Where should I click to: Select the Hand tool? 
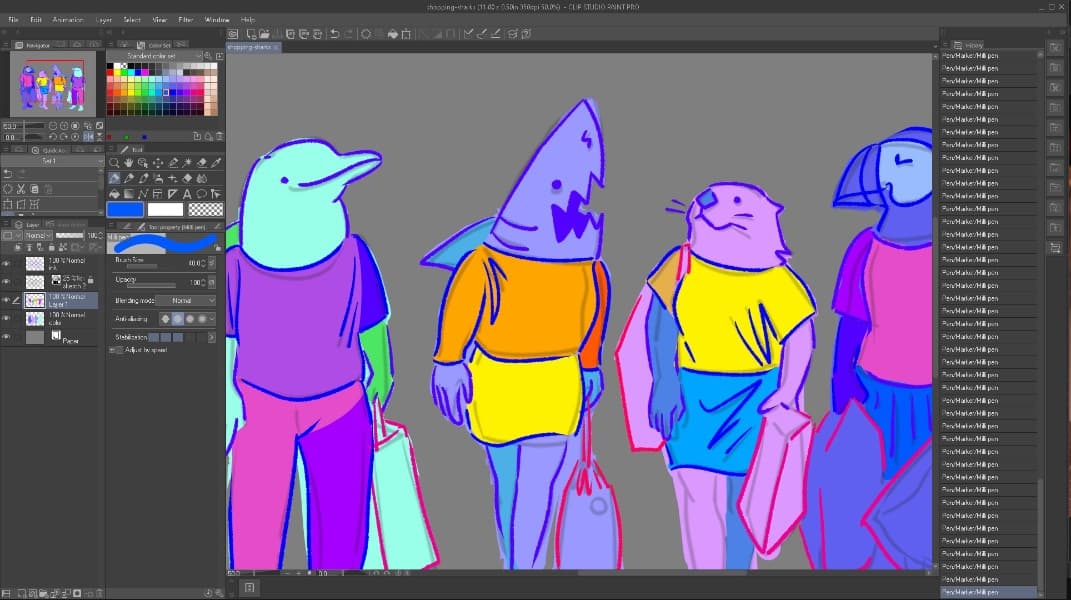tap(128, 162)
